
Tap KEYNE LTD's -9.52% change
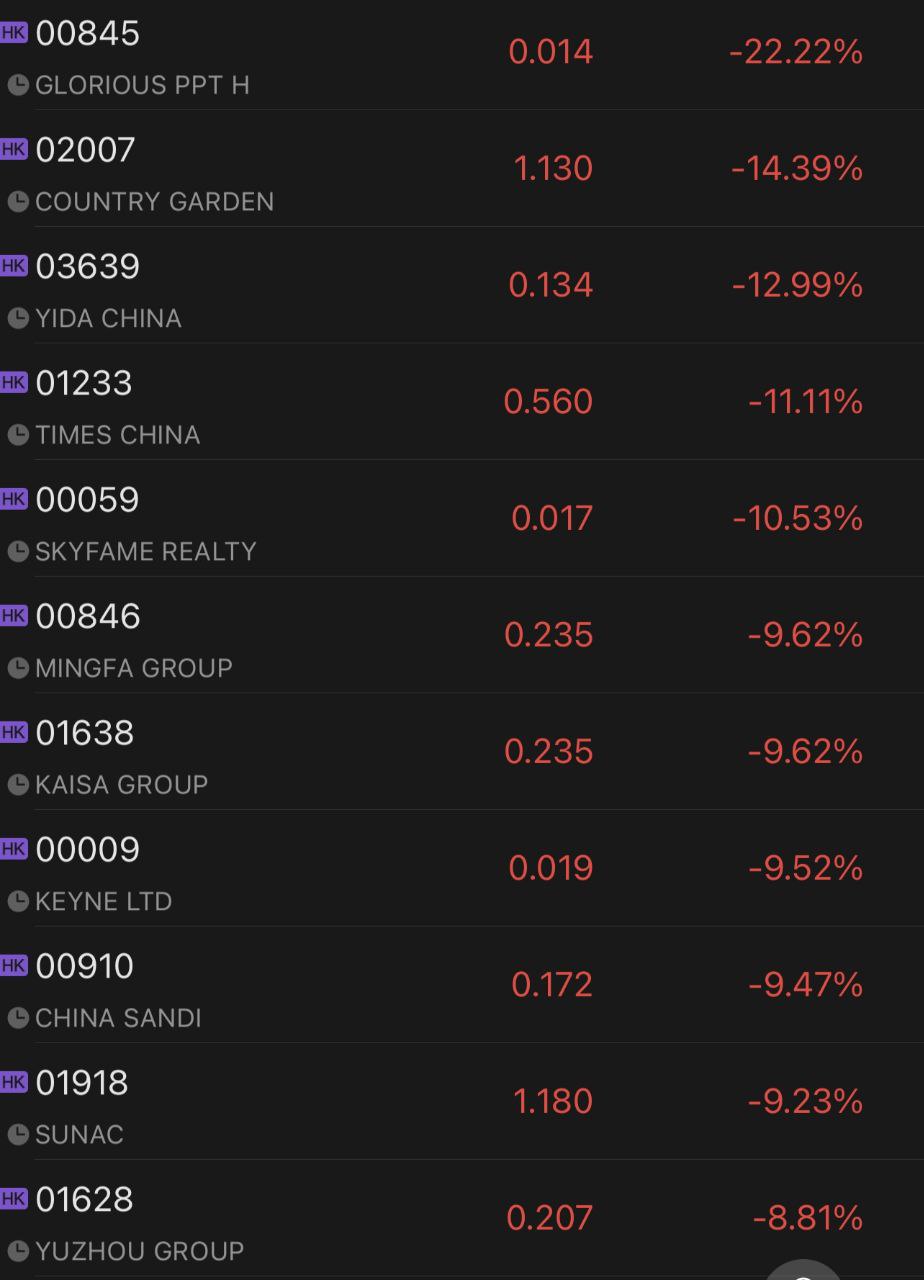805,868
